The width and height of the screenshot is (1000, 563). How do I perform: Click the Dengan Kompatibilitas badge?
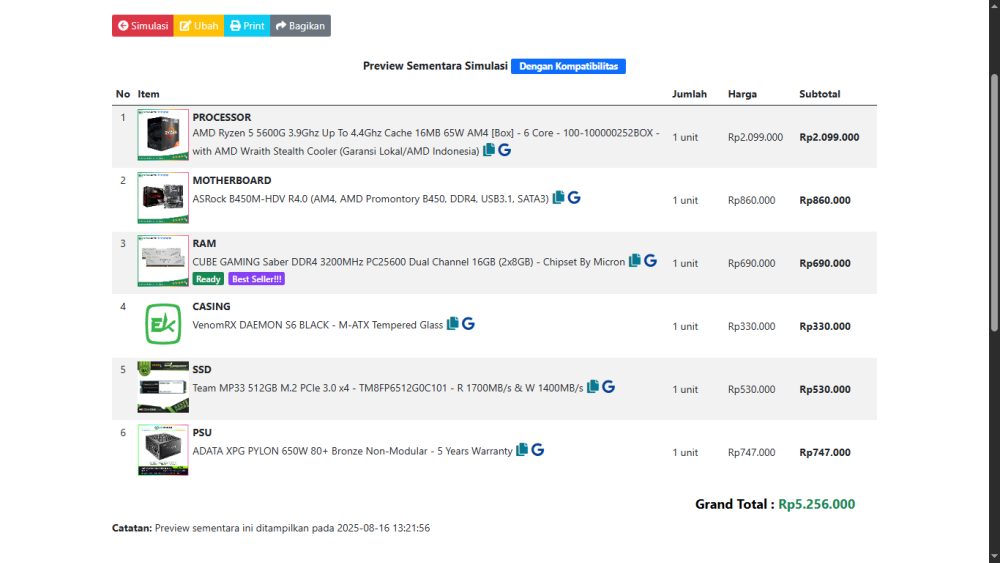pyautogui.click(x=568, y=66)
